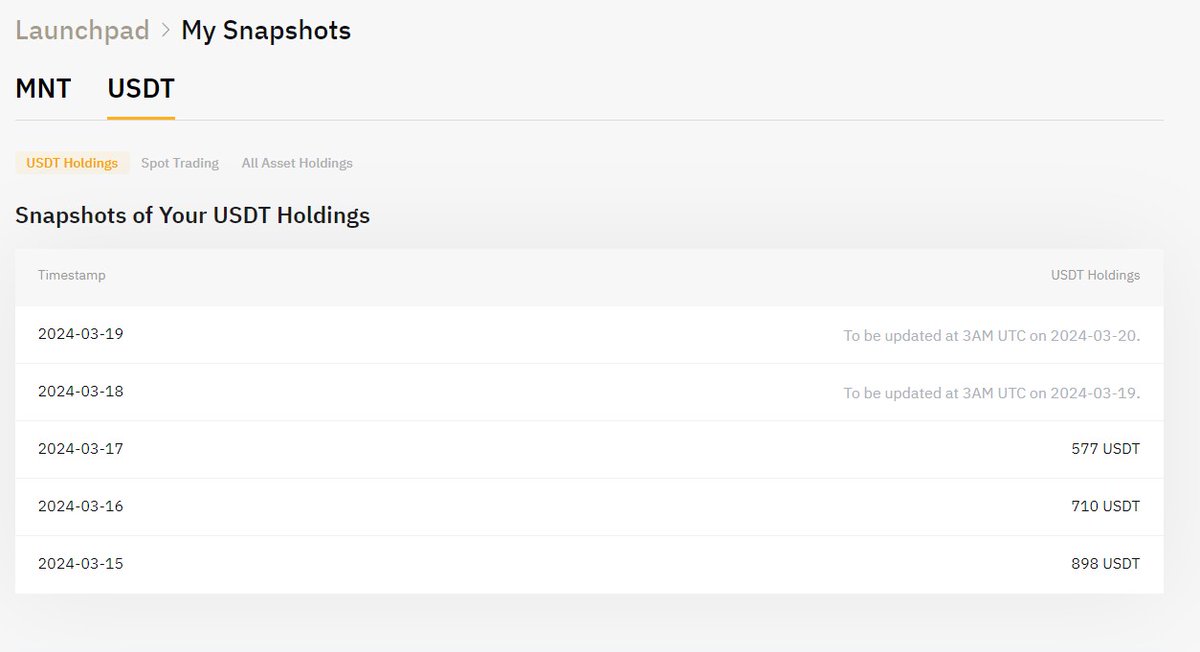Select the 2024-03-17 timestamp cell

81,449
